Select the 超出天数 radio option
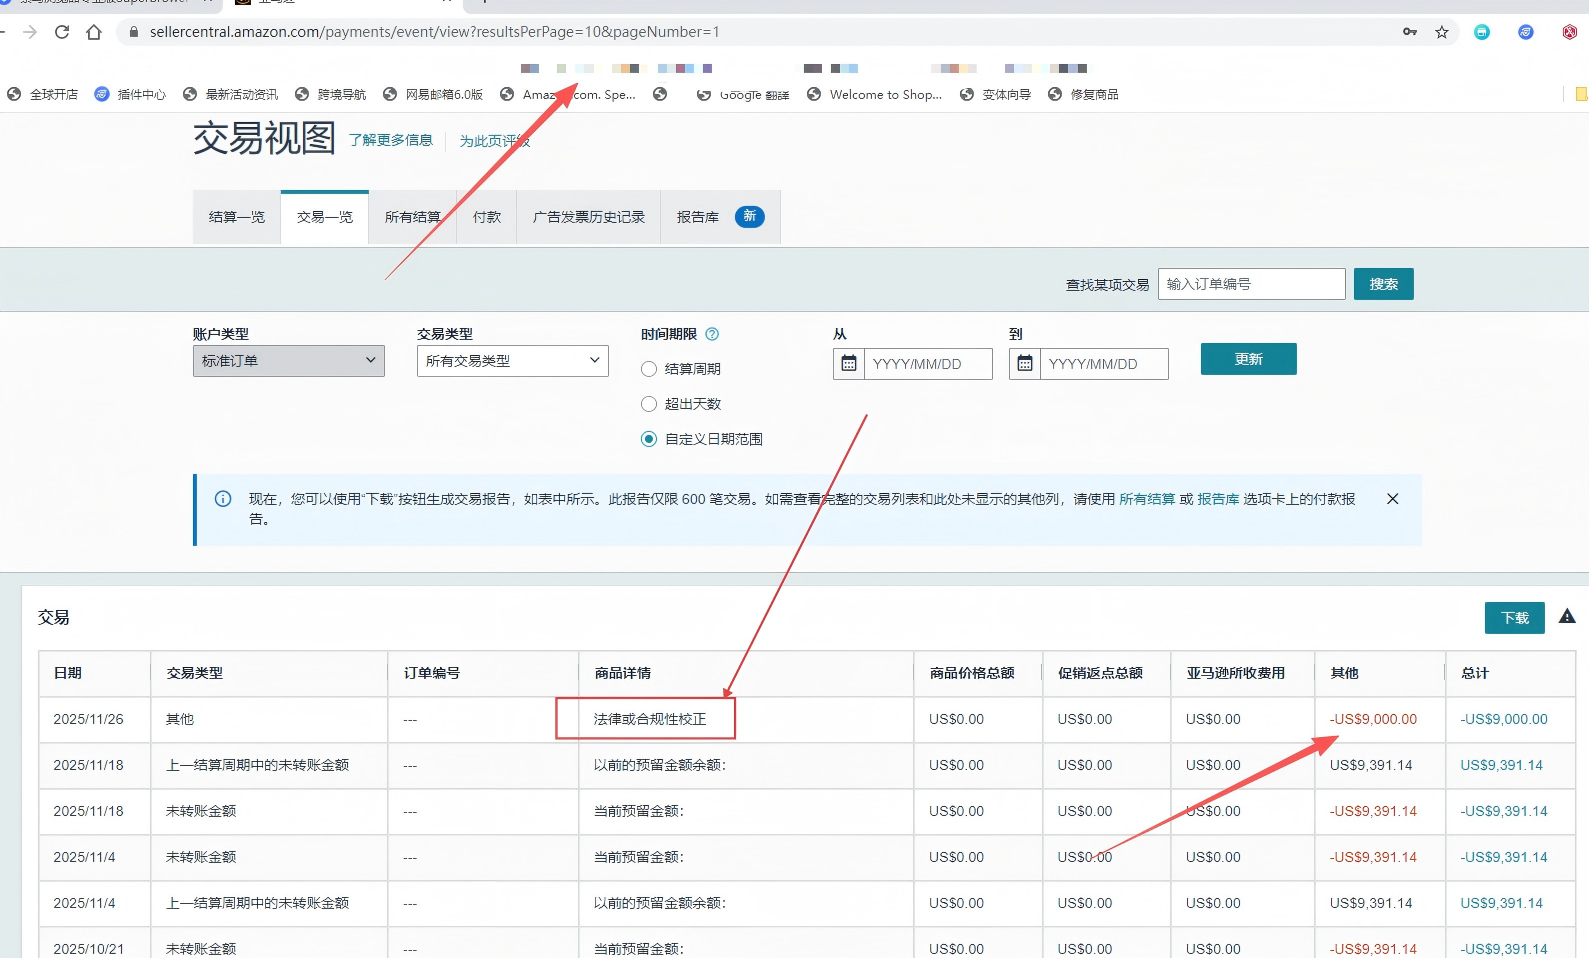 click(x=649, y=404)
